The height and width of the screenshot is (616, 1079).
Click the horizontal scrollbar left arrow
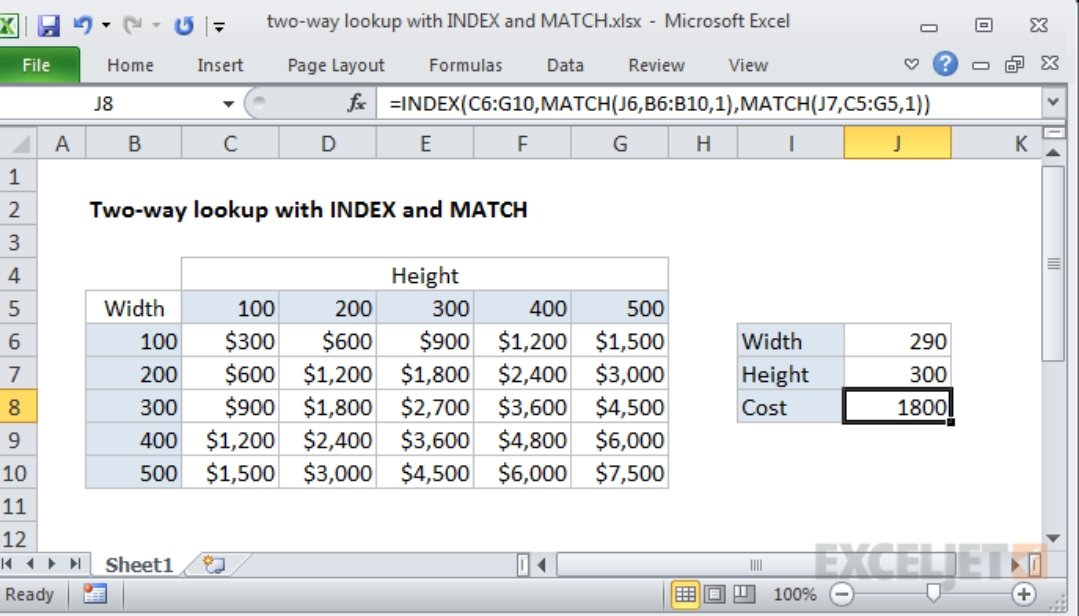pyautogui.click(x=542, y=565)
